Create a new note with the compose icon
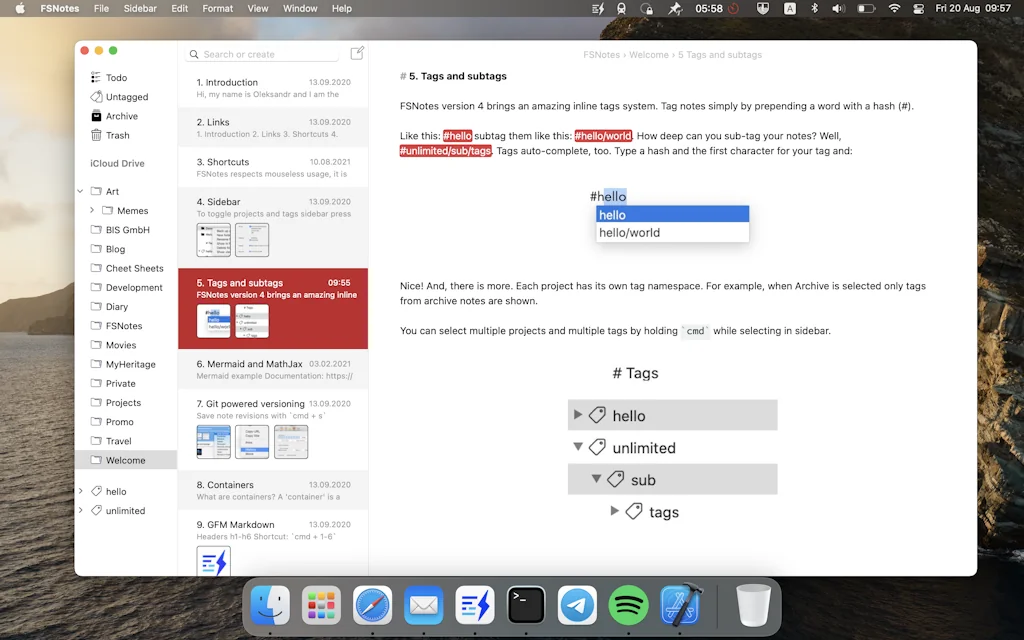Image resolution: width=1024 pixels, height=640 pixels. coord(357,53)
